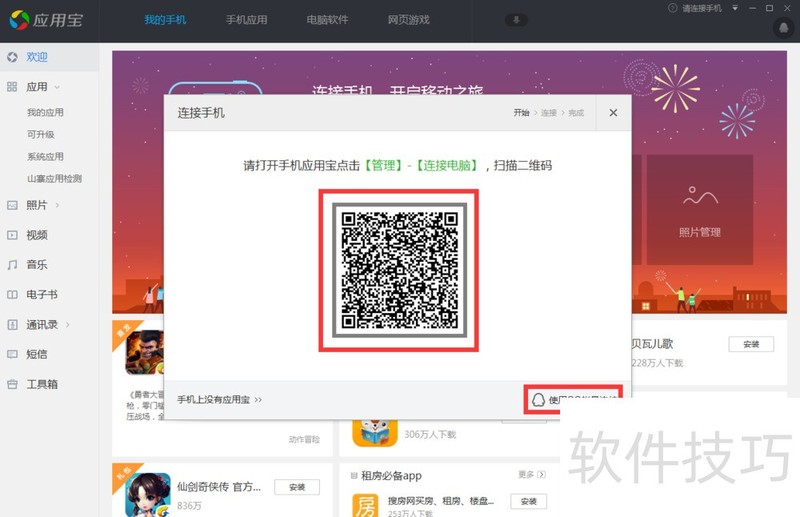Click the 更多 link in 租房必备app
The image size is (800, 517).
532,475
